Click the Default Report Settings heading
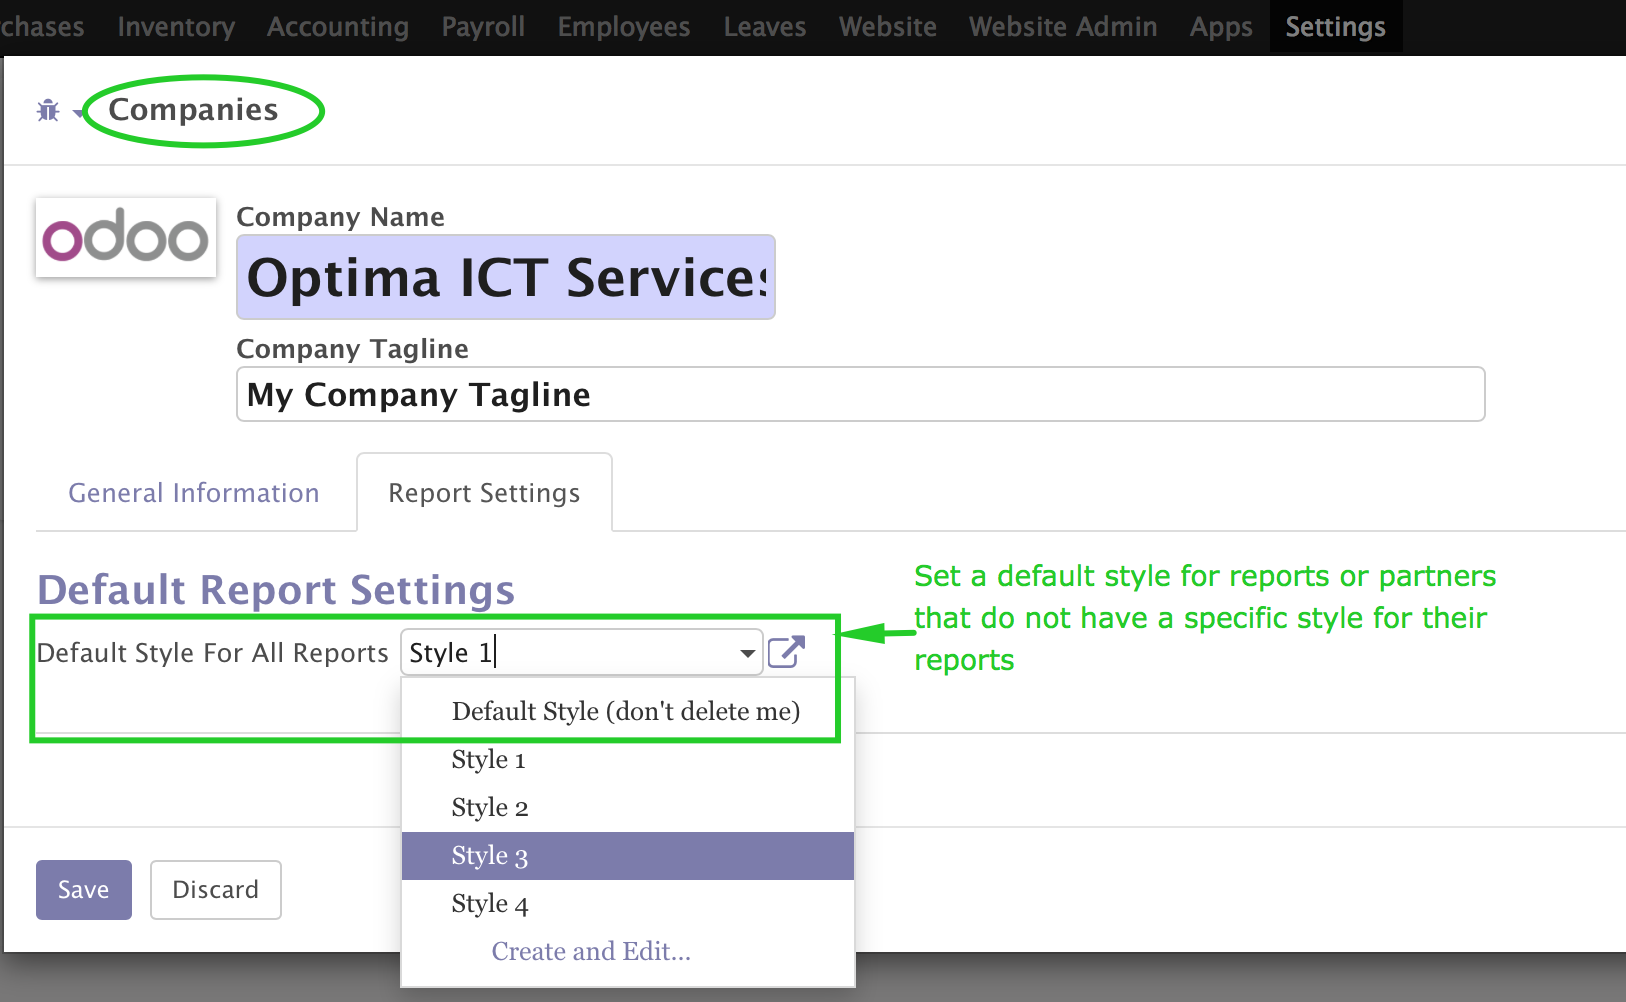The image size is (1626, 1002). 276,590
